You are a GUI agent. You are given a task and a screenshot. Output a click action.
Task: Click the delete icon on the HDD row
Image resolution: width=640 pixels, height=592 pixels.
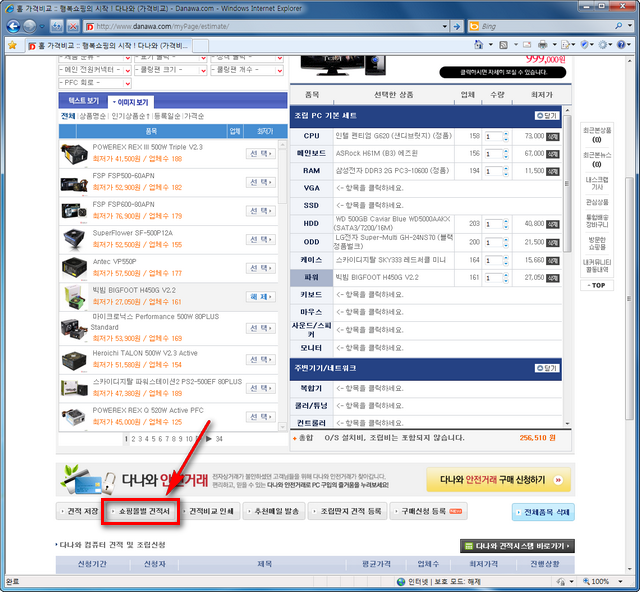pyautogui.click(x=553, y=224)
